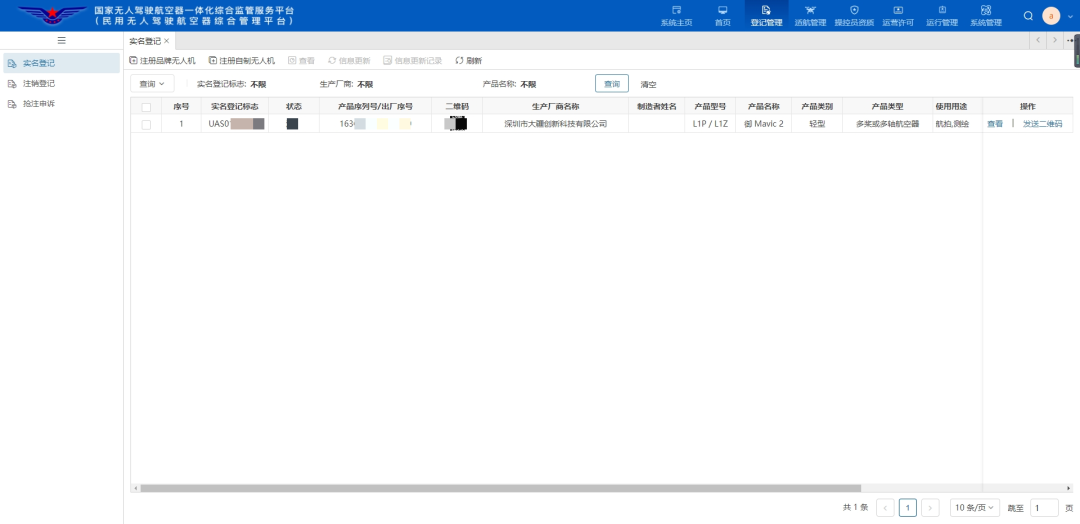Image resolution: width=1080 pixels, height=524 pixels.
Task: Click the jump-to page input field
Action: 1044,508
